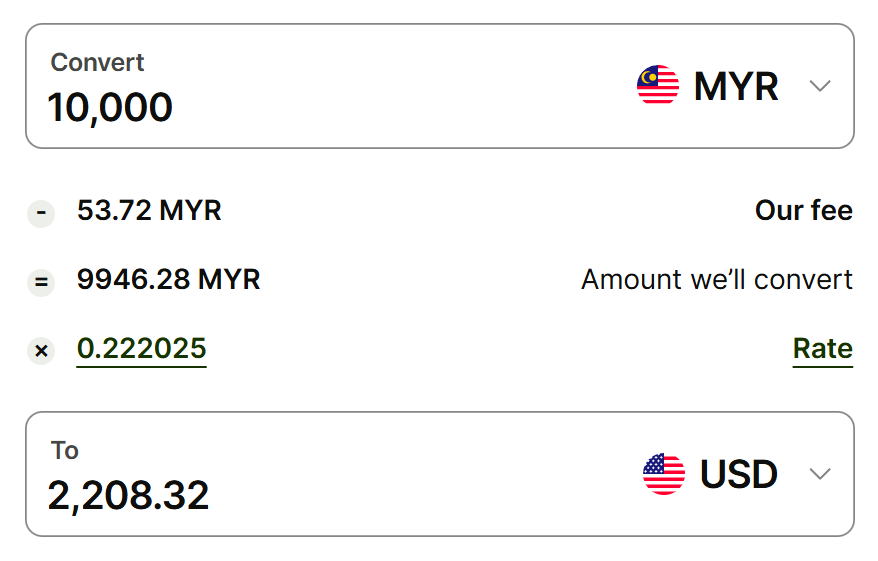Click the "Convert" field label

tap(97, 62)
